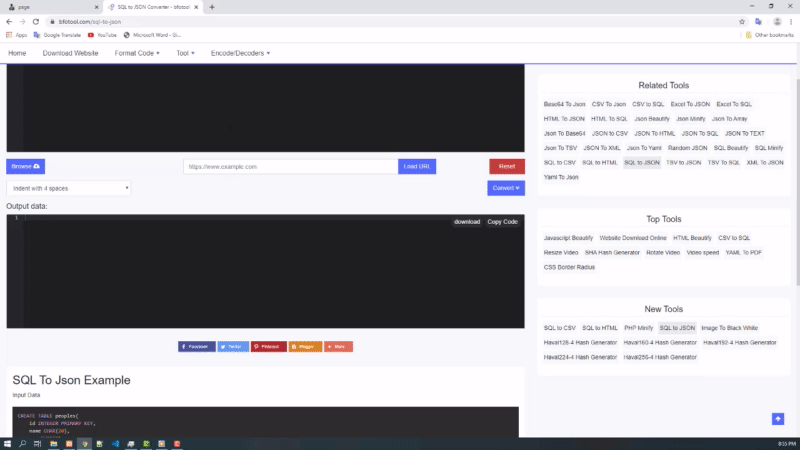Viewport: 800px width, 450px height.
Task: Click the Copy Code button
Action: 502,222
